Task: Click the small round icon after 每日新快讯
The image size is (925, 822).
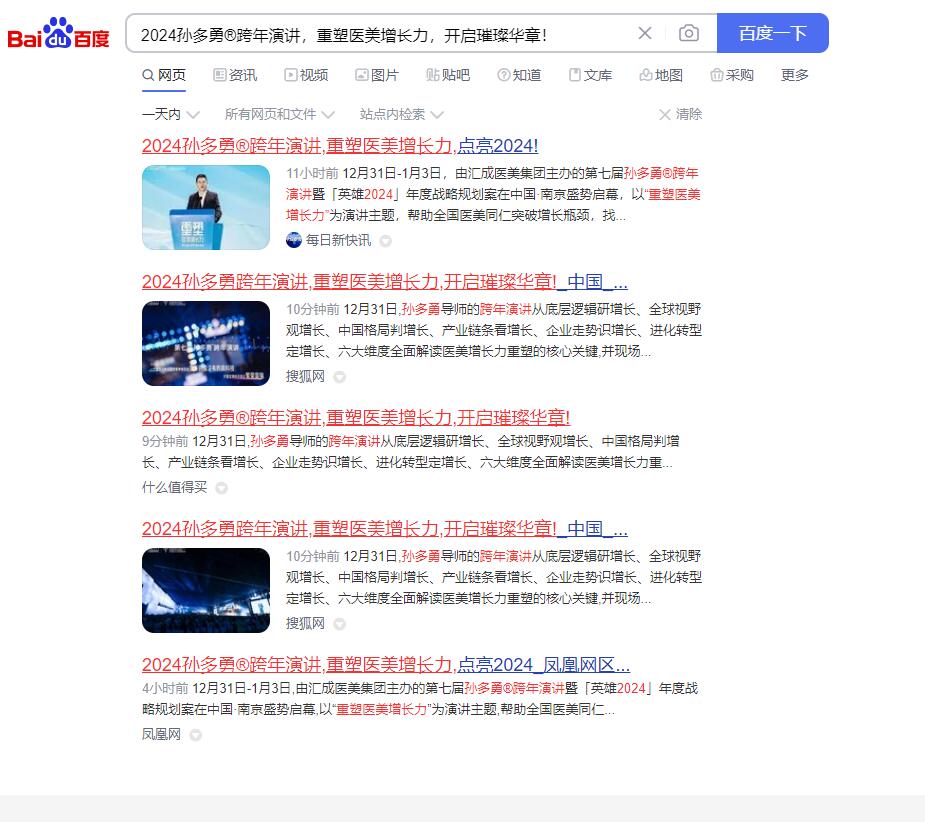Action: click(x=385, y=241)
